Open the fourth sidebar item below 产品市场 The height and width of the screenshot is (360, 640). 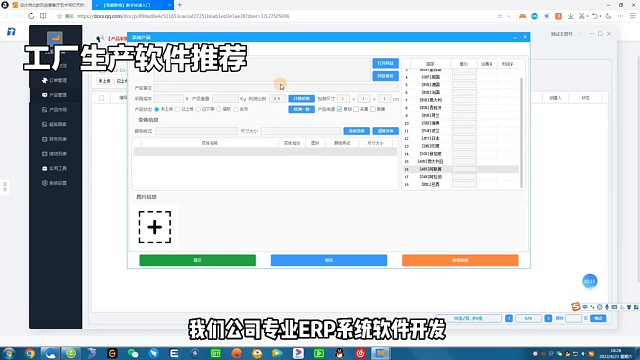[55, 168]
